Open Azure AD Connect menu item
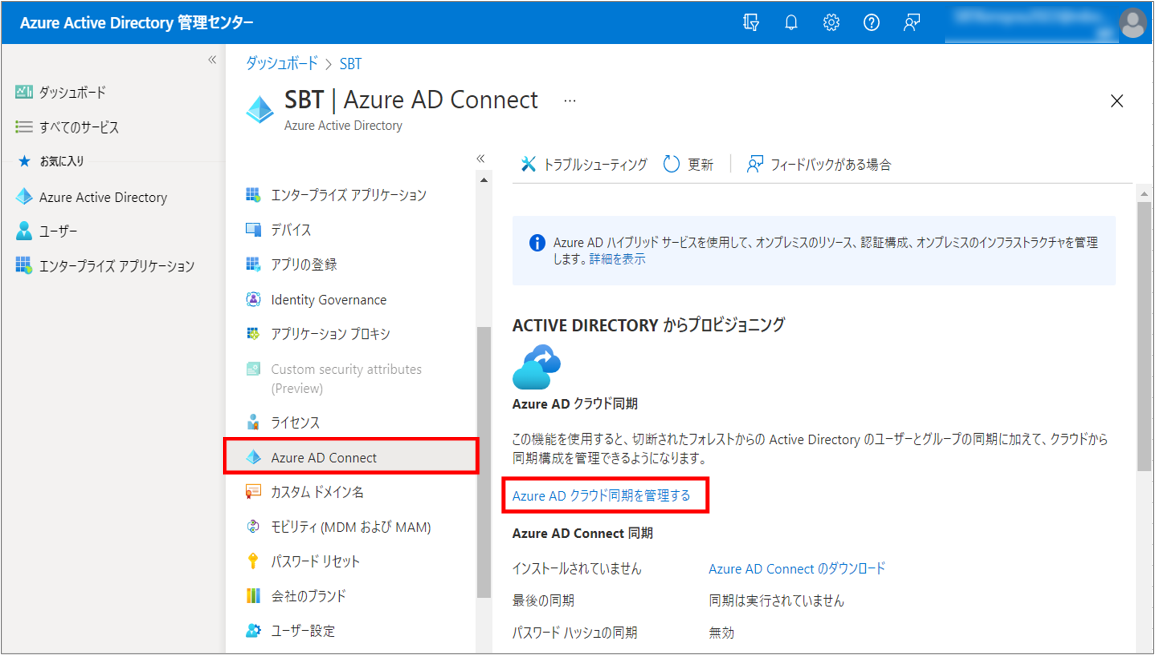 click(324, 458)
